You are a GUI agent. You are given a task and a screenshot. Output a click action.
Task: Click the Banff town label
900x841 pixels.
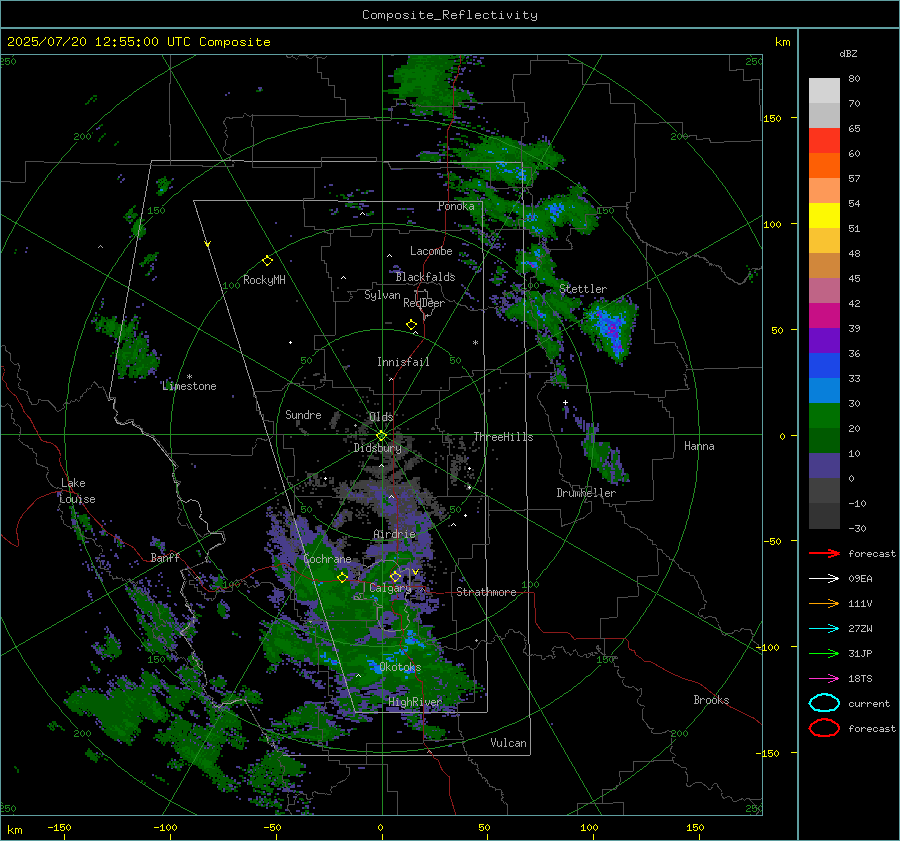(165, 558)
